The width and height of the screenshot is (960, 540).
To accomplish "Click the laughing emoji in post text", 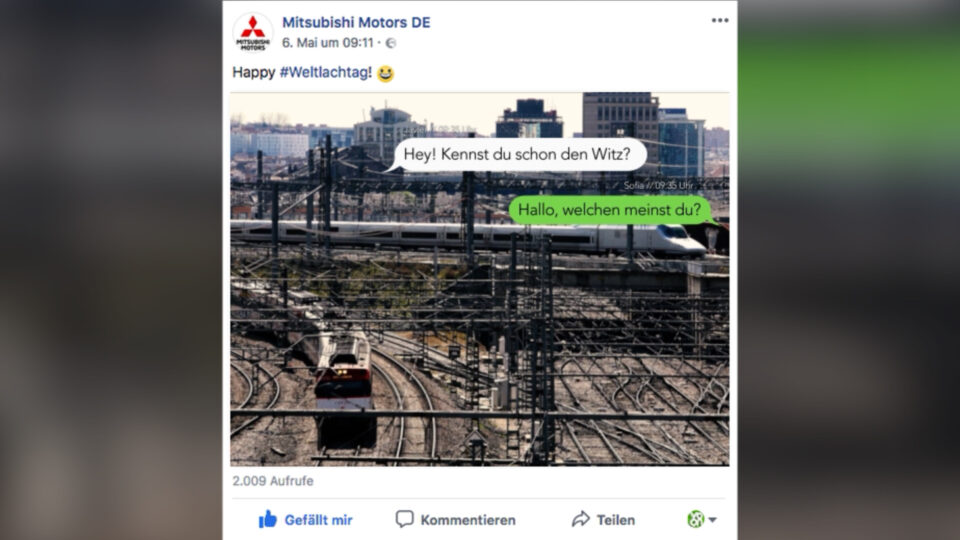I will click(x=385, y=73).
